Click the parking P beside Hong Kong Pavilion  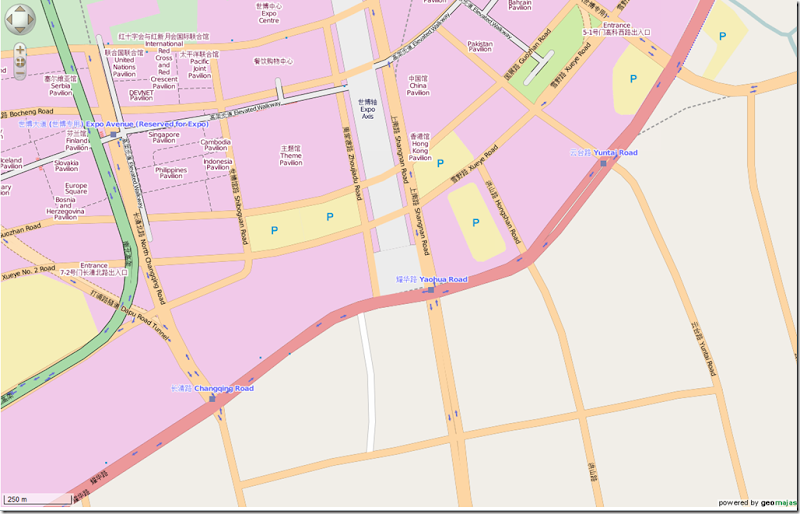[440, 163]
